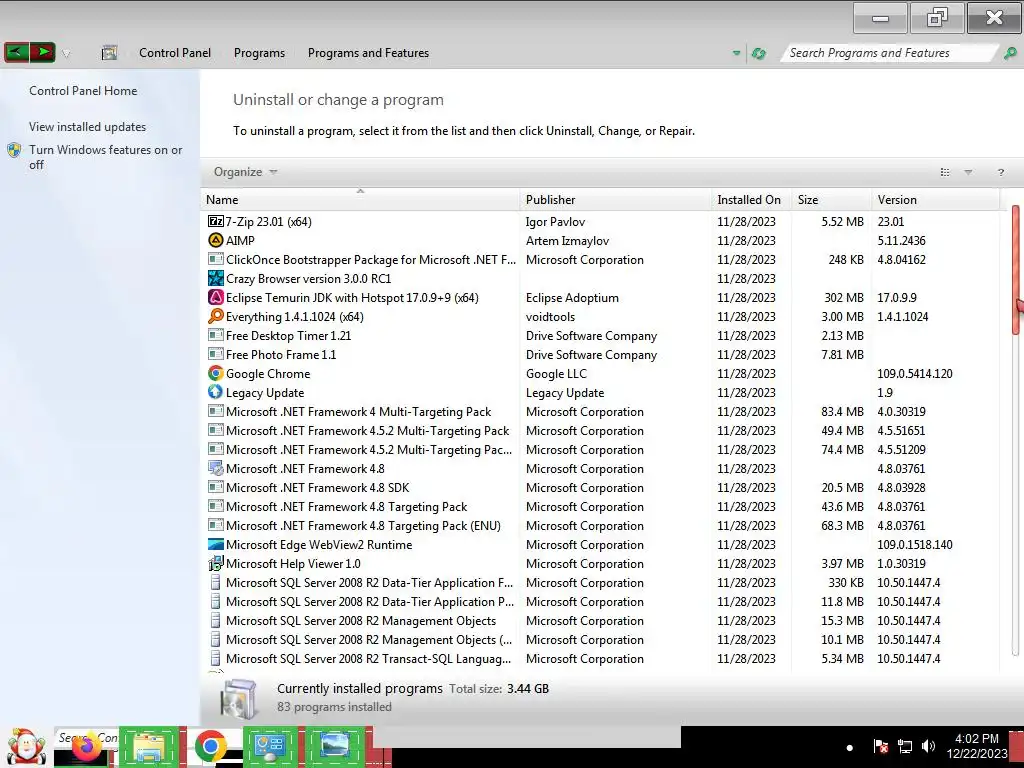Select Microsoft Help Viewer 1.0 icon
Screen dimensions: 1024x768
(x=216, y=563)
